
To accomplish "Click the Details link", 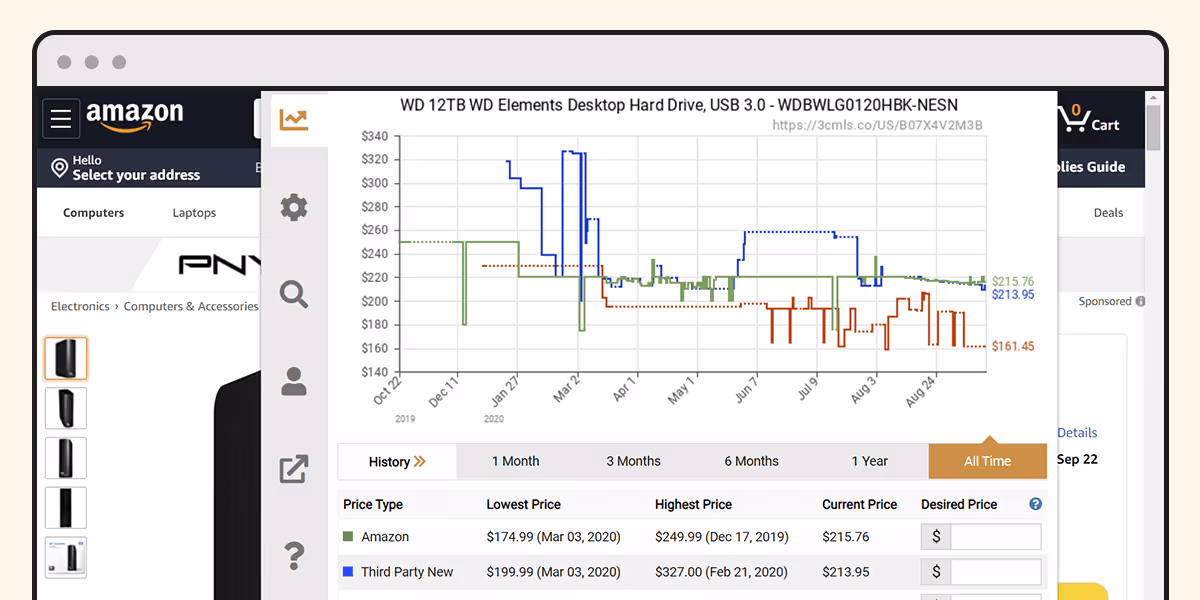I will click(1077, 433).
